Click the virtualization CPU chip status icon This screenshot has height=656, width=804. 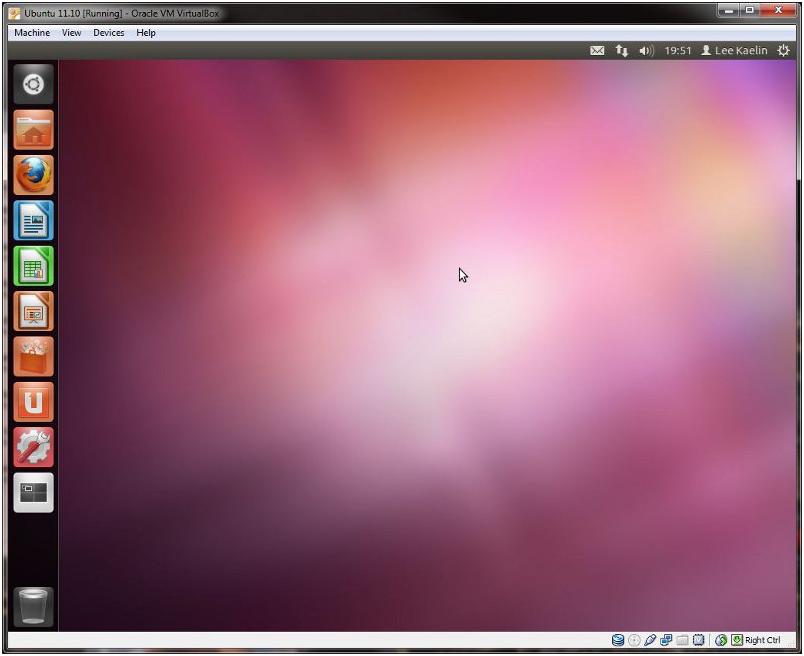(698, 640)
